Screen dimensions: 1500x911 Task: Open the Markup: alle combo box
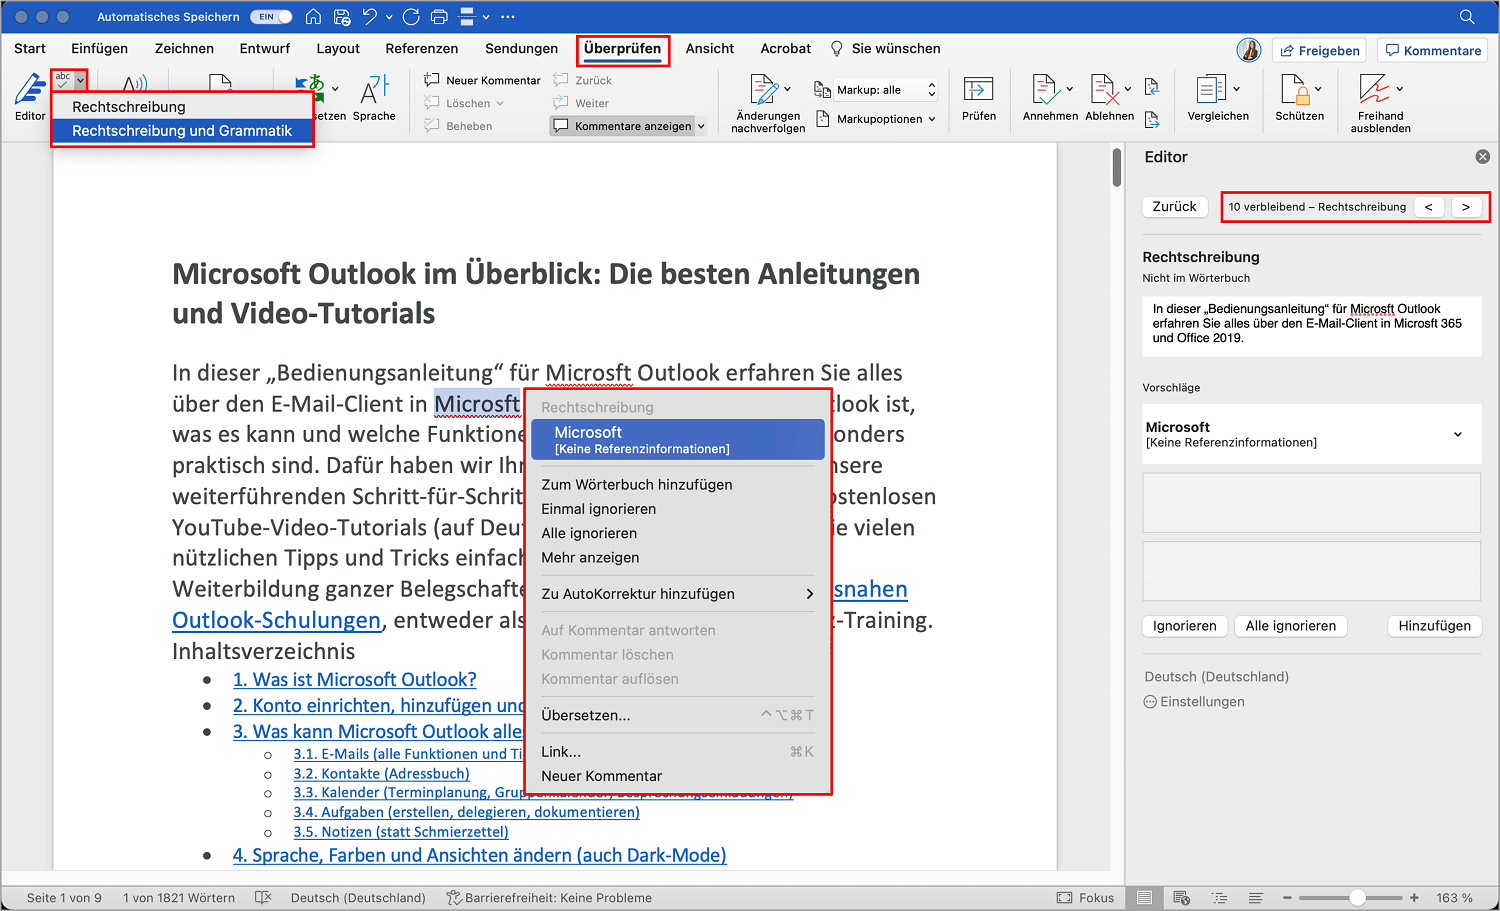pos(886,90)
